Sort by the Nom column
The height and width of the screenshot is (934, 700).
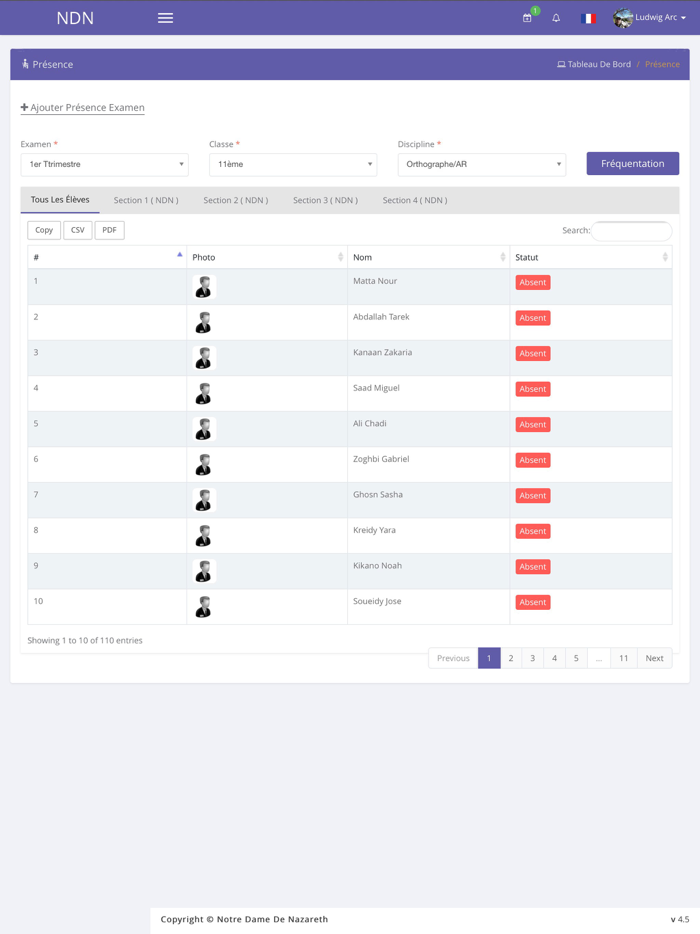pyautogui.click(x=428, y=257)
